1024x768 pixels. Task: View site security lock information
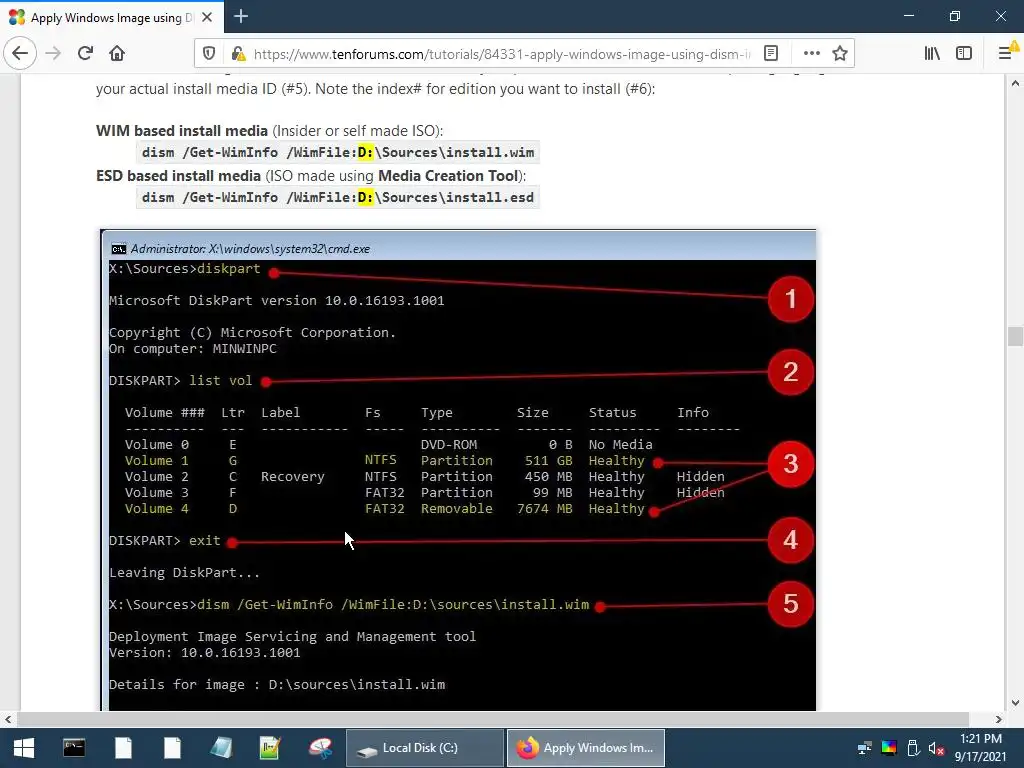tap(238, 54)
